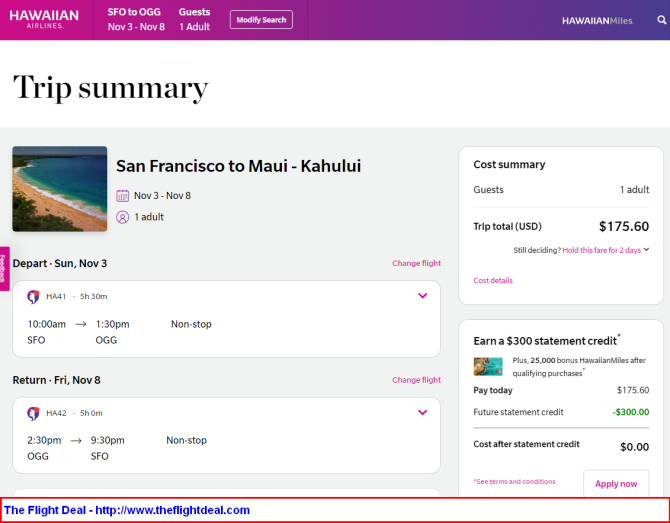Screen dimensions: 670x523
Task: Click the credit card image in offer
Action: click(488, 367)
